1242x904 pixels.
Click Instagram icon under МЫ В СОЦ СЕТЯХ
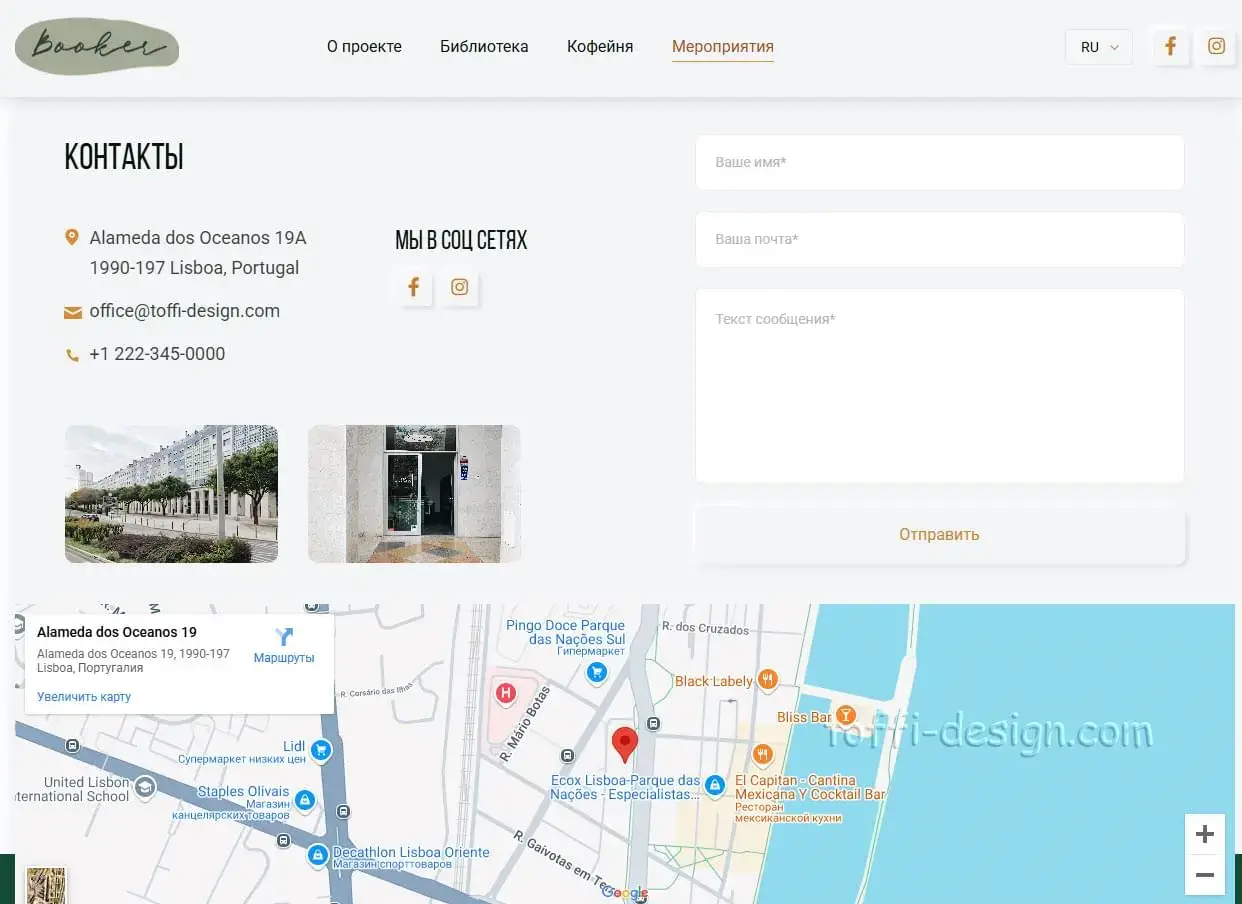[x=459, y=288]
